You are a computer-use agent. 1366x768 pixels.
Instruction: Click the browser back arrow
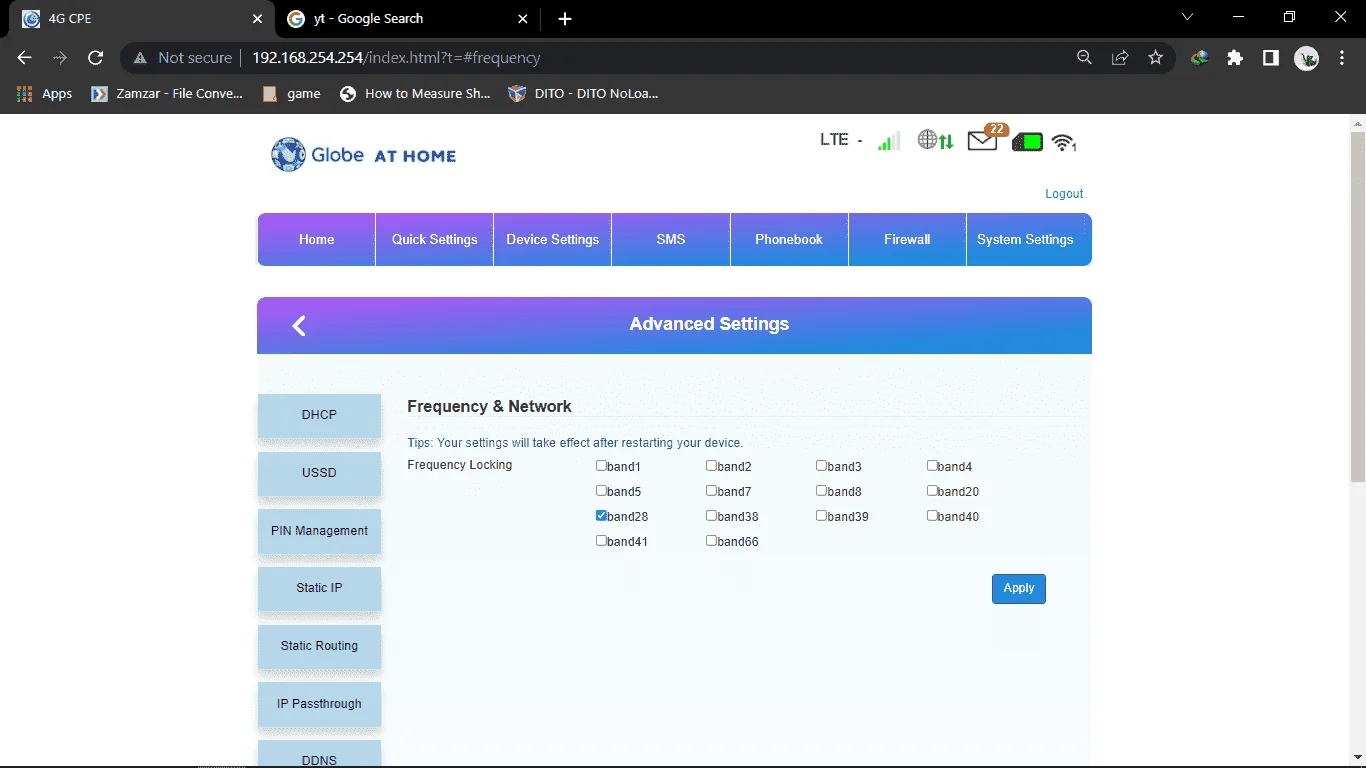click(25, 58)
